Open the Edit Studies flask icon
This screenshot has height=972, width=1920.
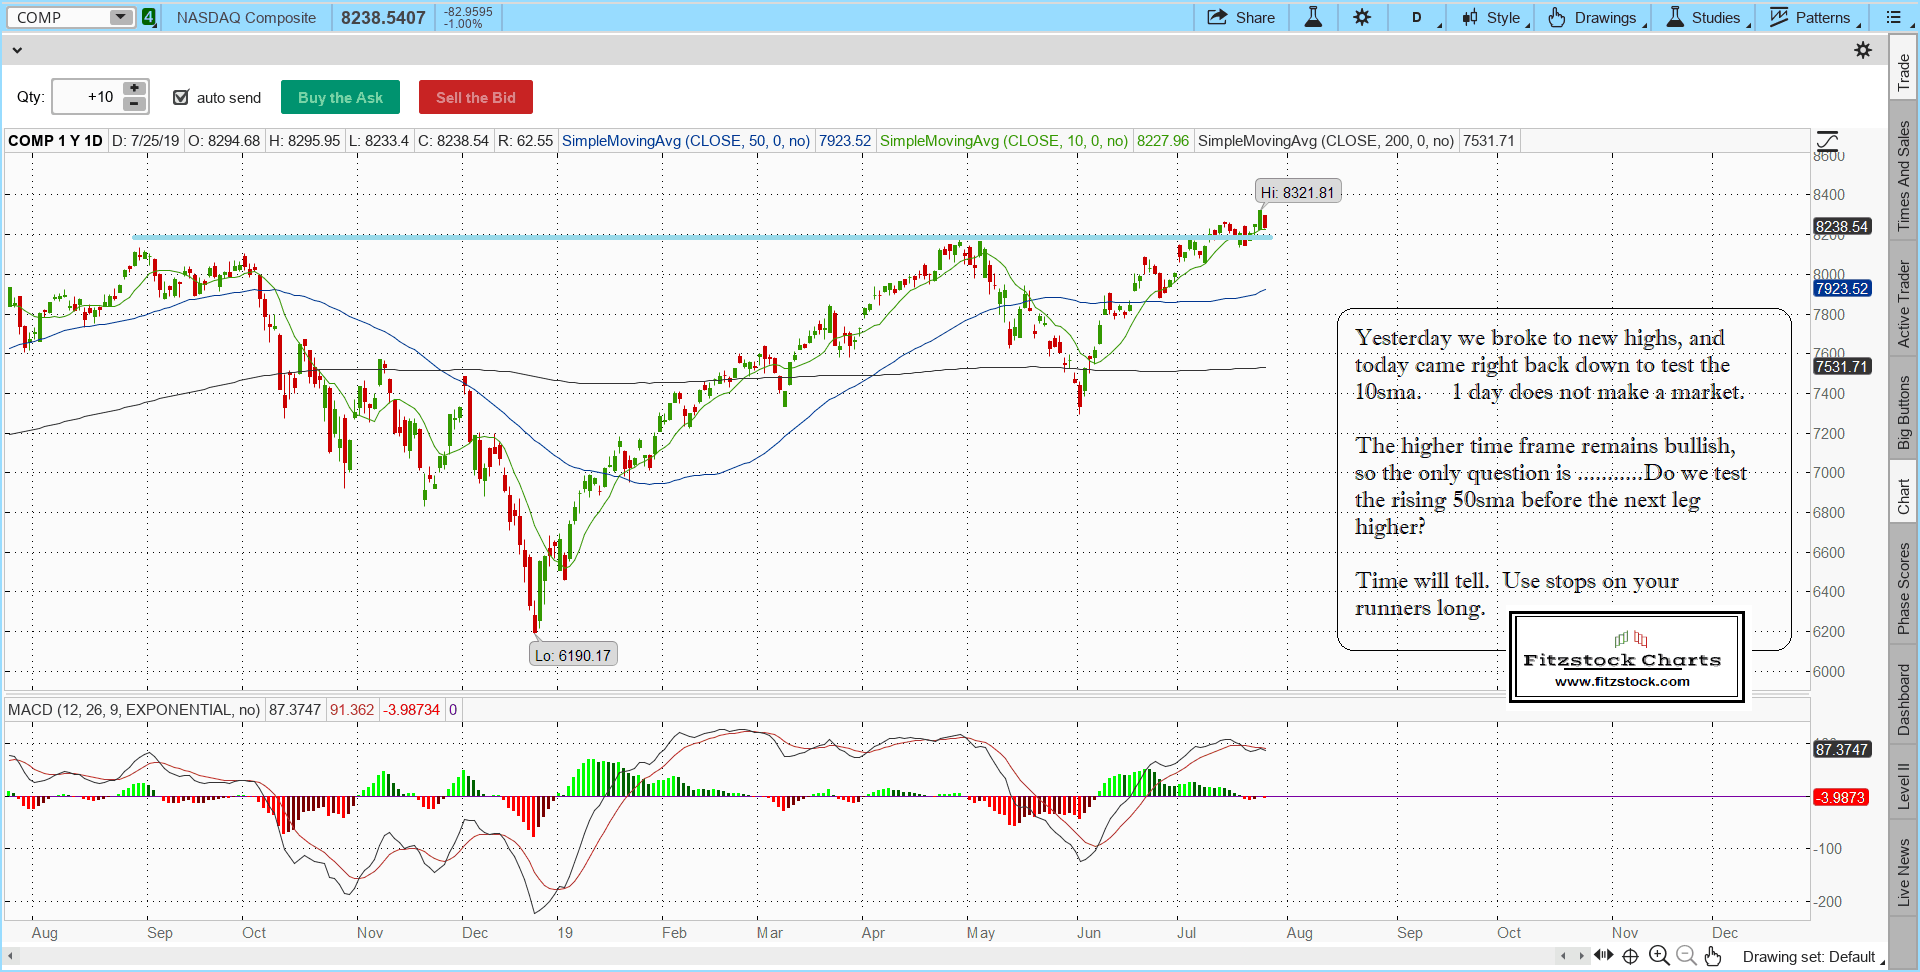(1313, 17)
